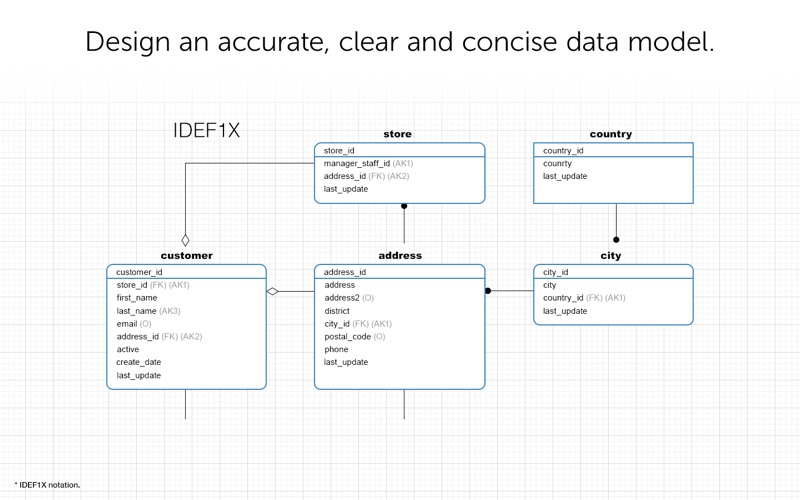Viewport: 800px width, 500px height.
Task: Click filled dot connector beneath store entity
Action: 404,206
